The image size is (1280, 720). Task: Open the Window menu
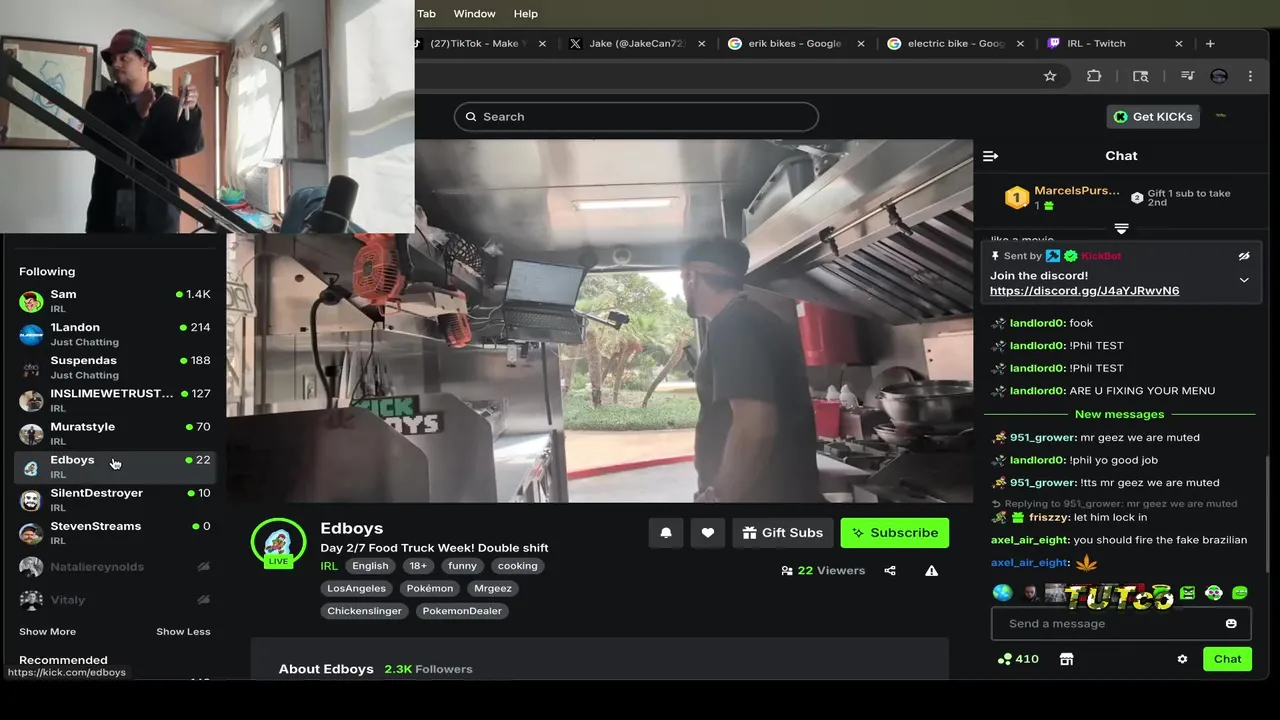(x=474, y=14)
